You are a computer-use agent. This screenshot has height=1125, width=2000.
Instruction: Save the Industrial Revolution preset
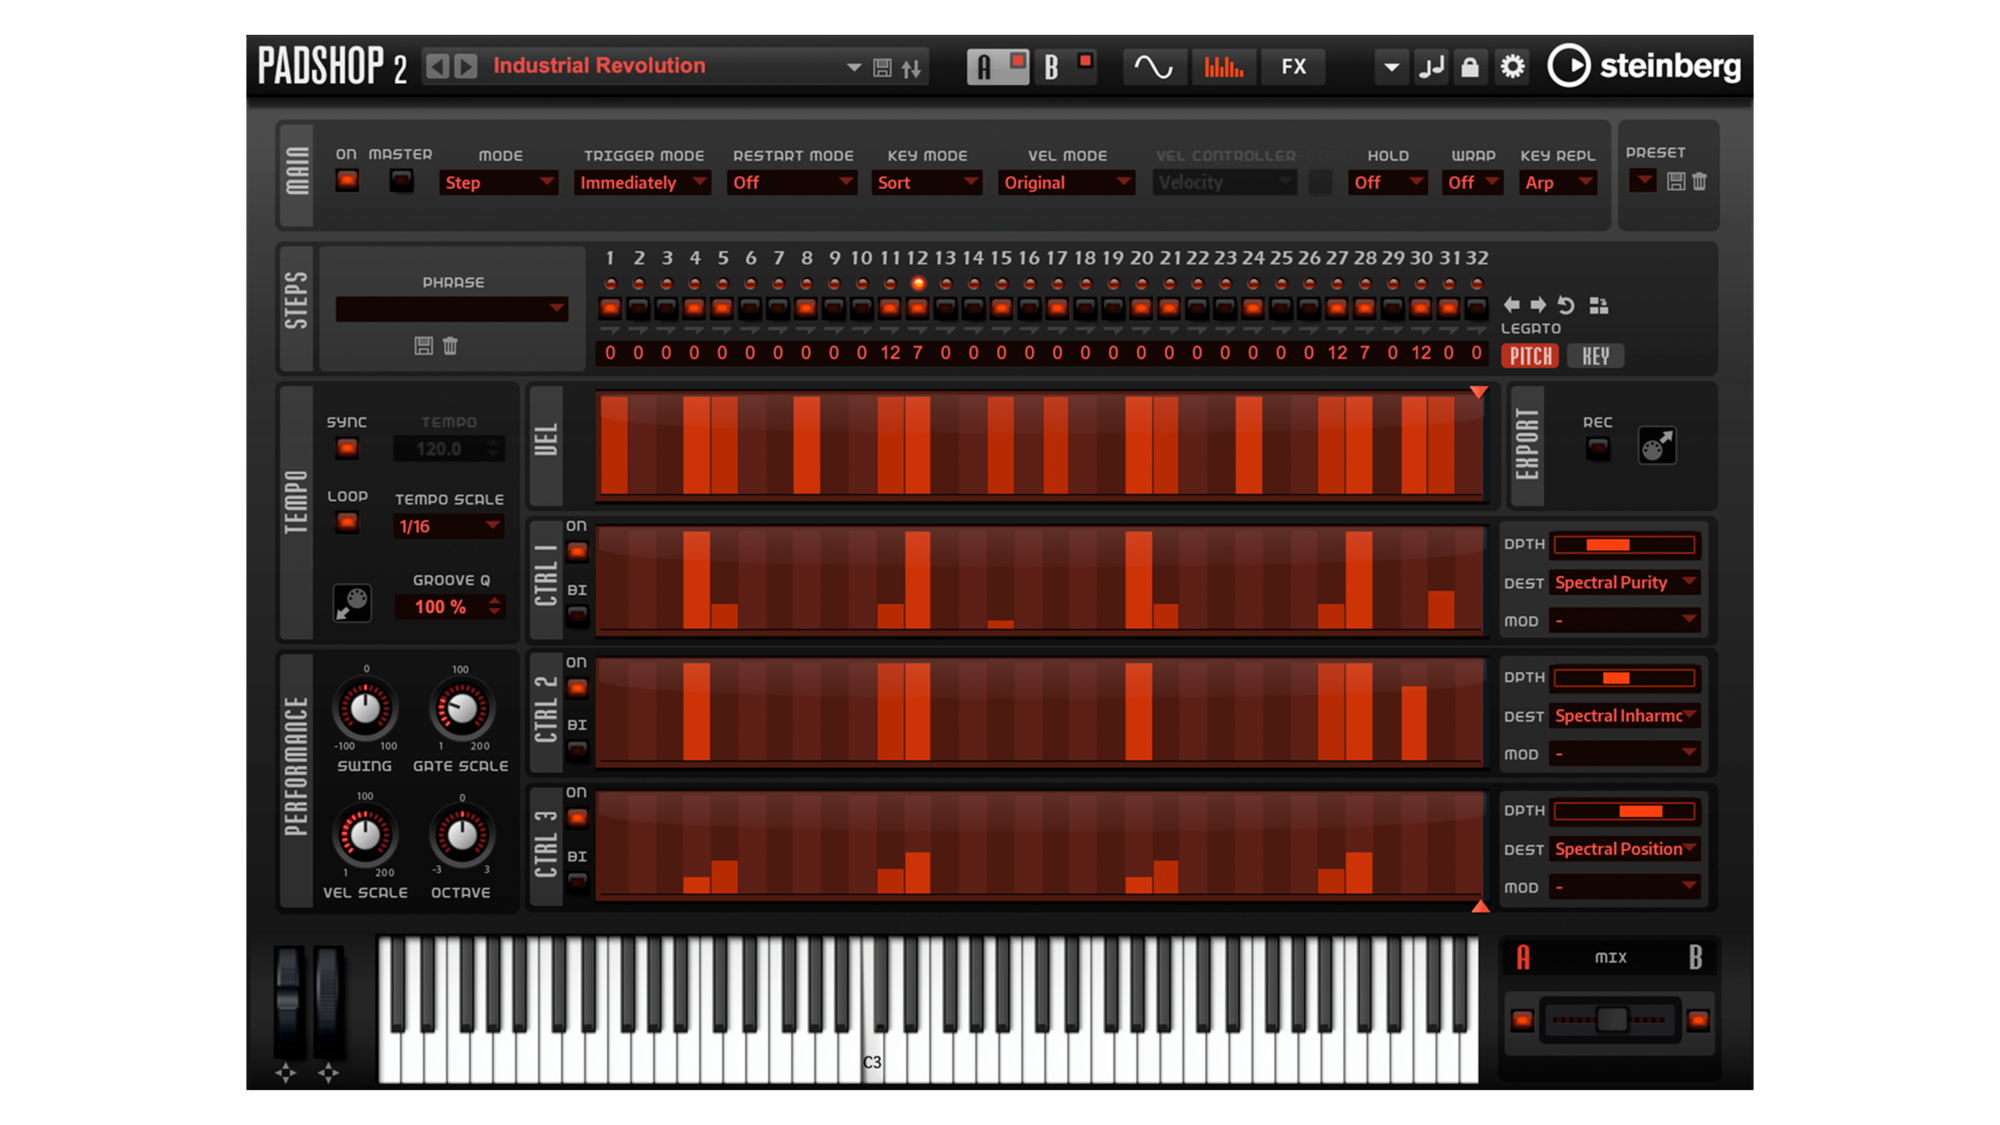coord(882,68)
